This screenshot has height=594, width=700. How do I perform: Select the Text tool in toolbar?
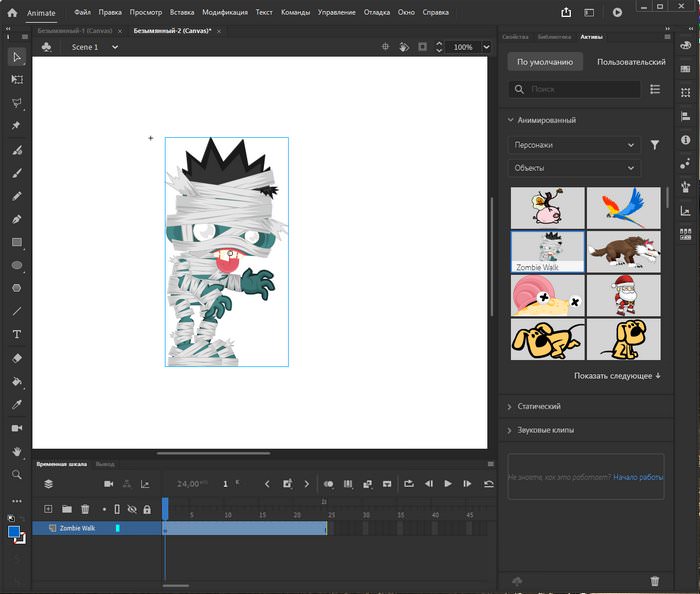[17, 334]
